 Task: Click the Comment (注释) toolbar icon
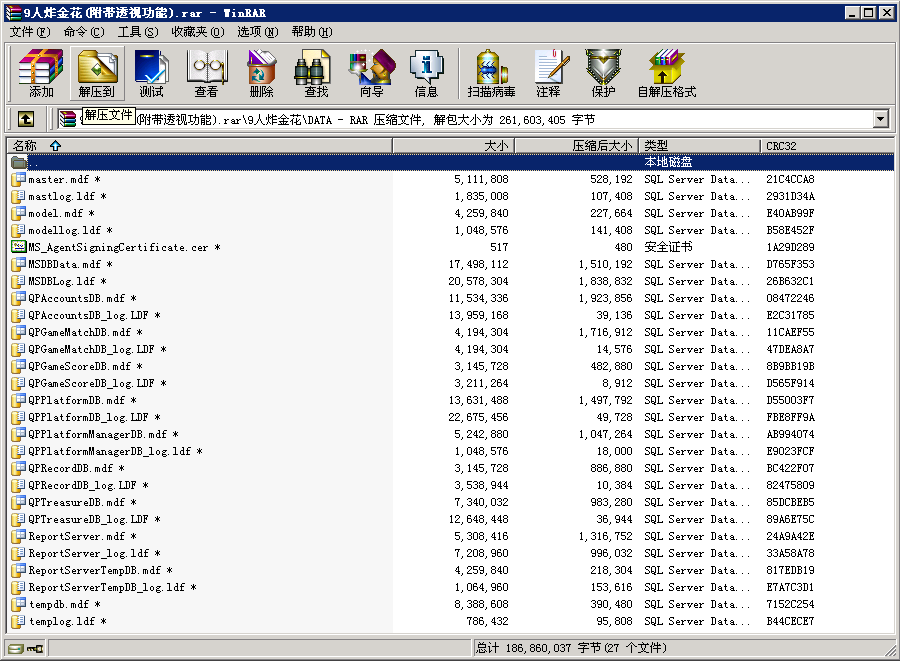tap(548, 73)
